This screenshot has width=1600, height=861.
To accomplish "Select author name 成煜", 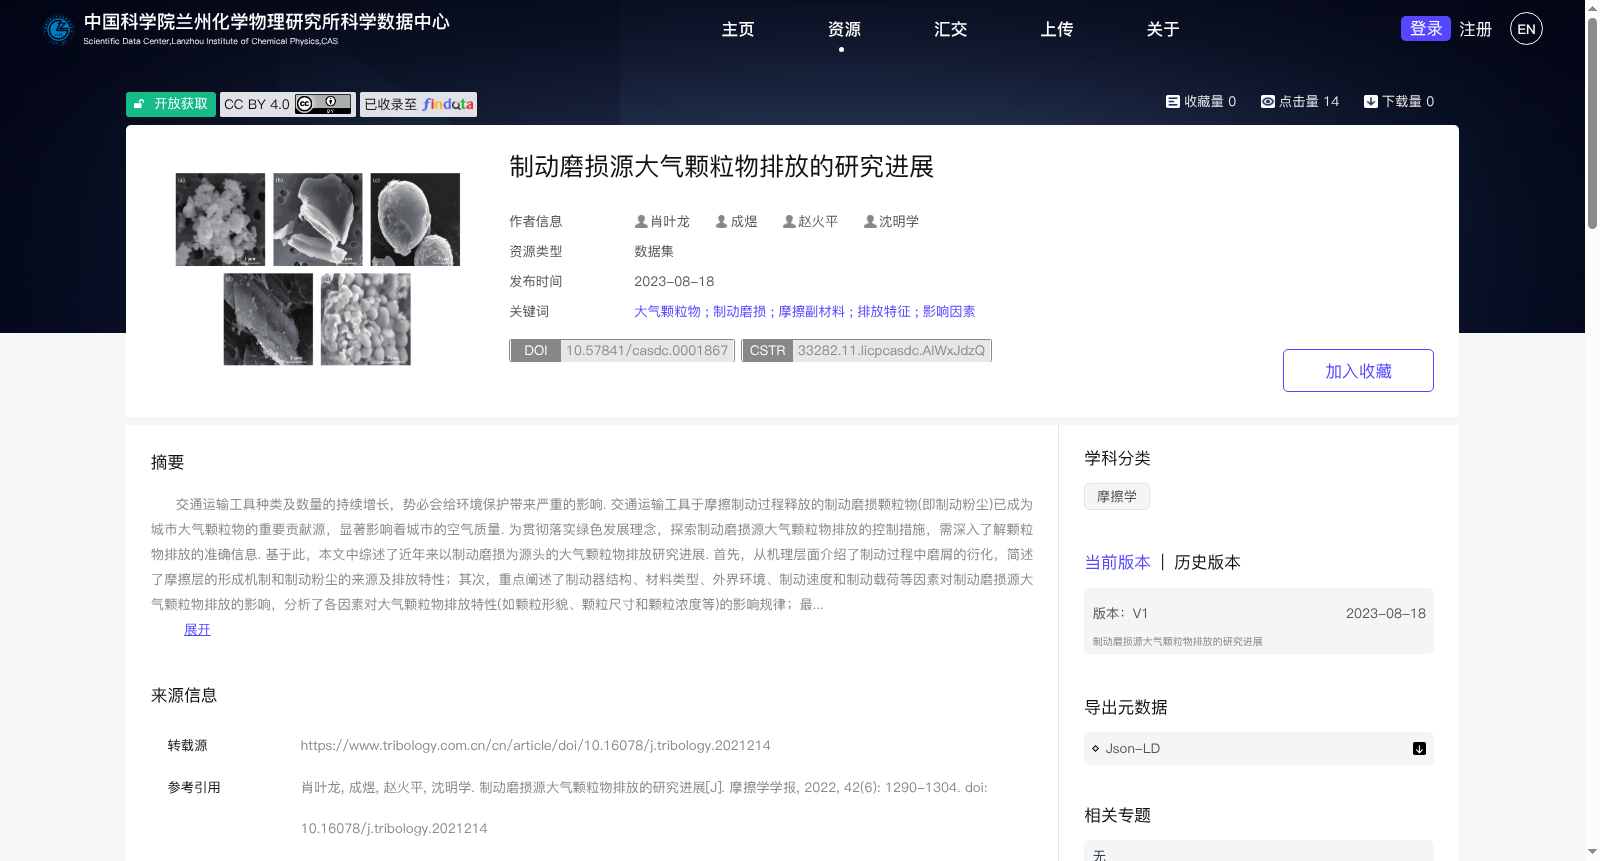I will coord(744,222).
